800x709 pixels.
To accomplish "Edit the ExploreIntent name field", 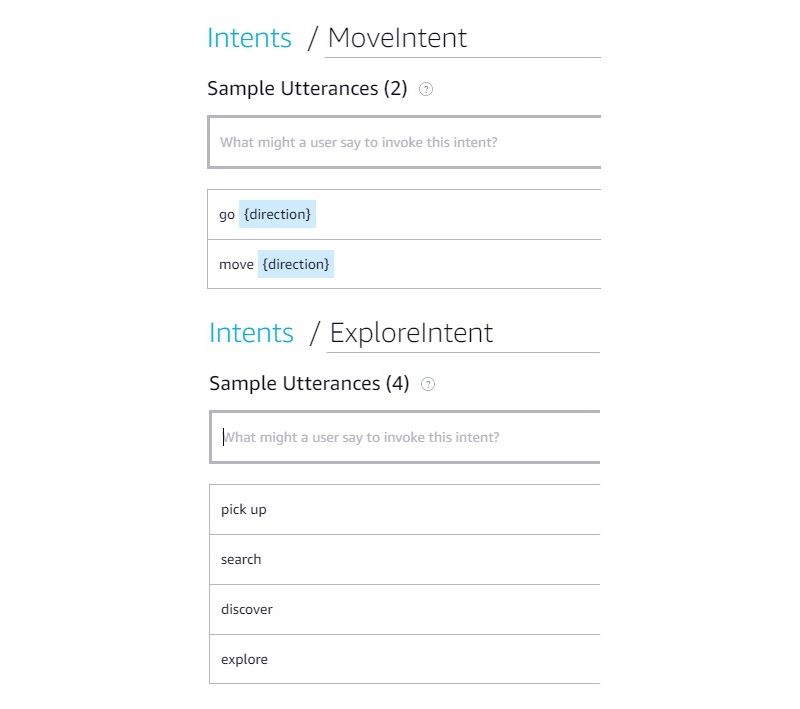I will click(462, 333).
